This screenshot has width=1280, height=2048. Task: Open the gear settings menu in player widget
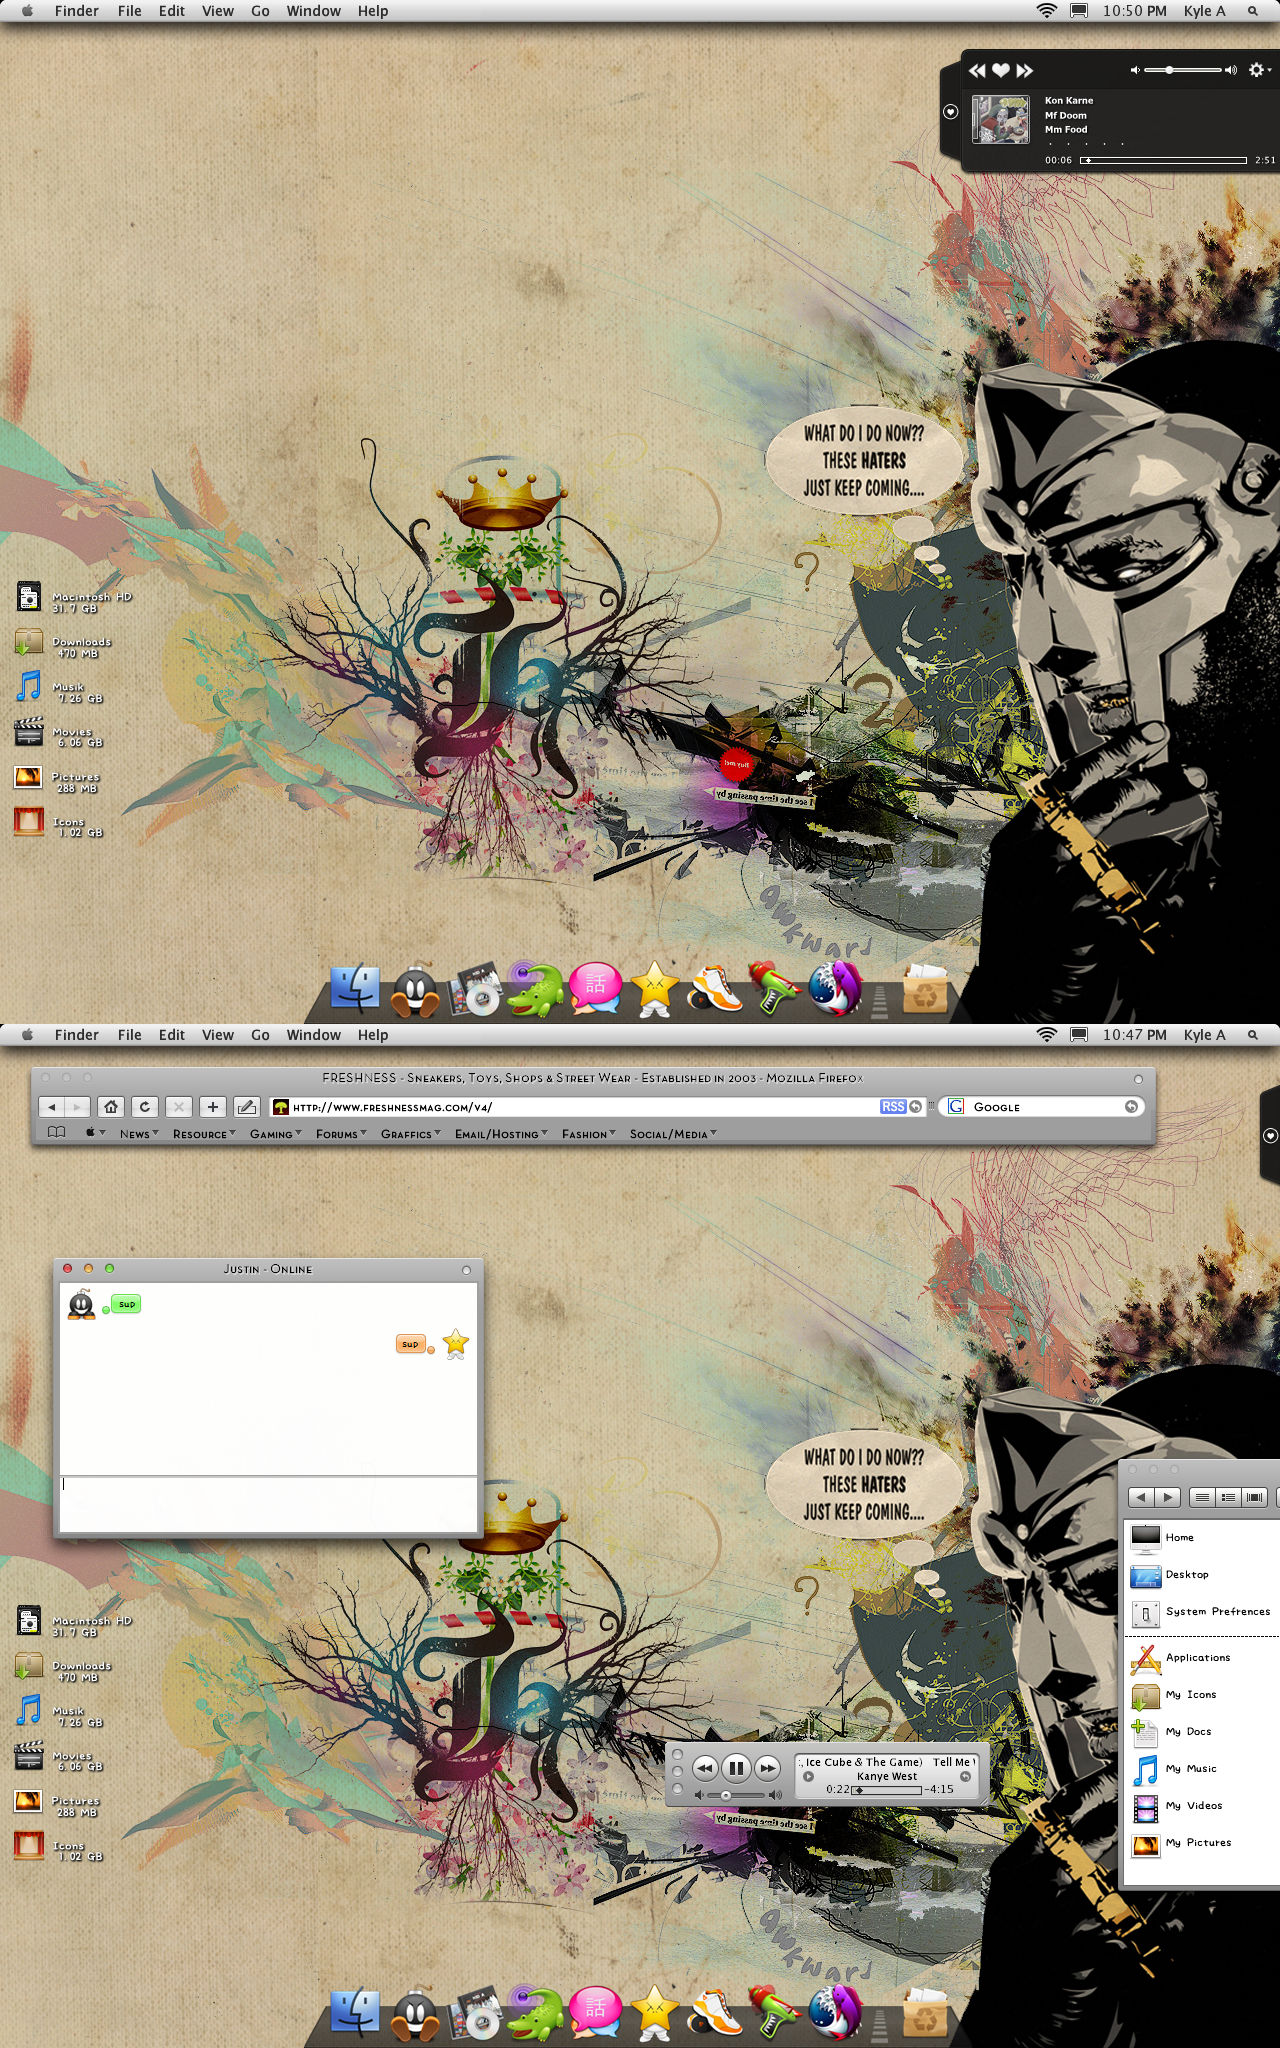point(1258,70)
